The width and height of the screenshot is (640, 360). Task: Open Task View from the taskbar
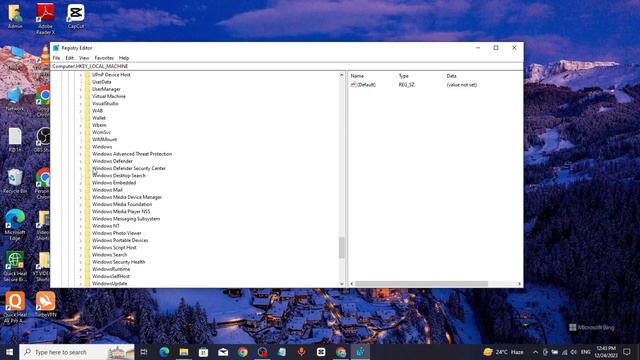pos(144,352)
